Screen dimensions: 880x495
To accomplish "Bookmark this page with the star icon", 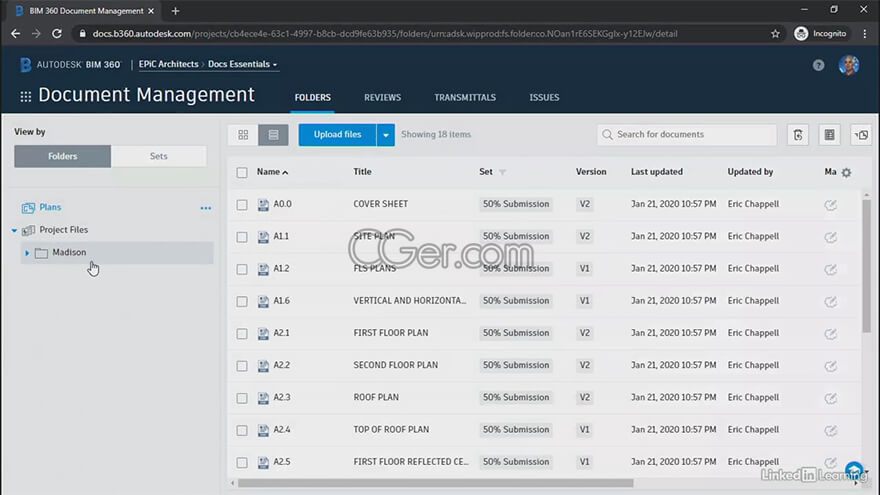I will click(x=775, y=34).
